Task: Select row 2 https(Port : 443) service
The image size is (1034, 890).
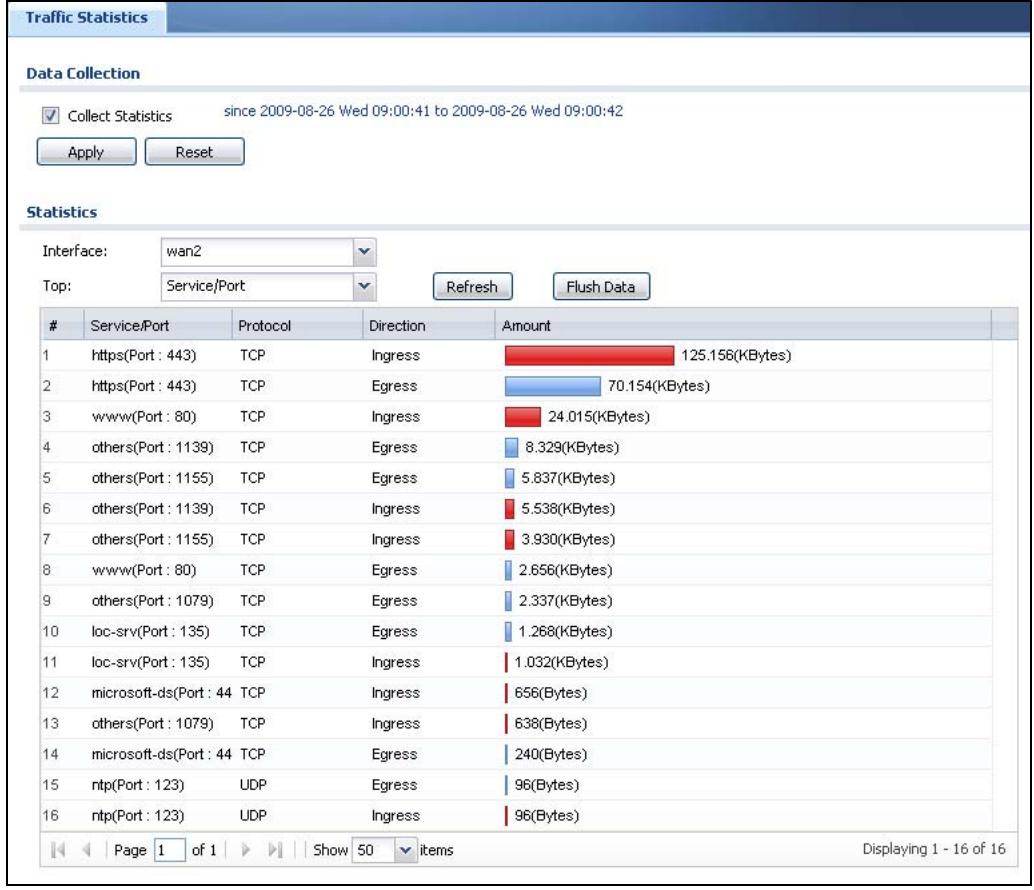Action: click(144, 386)
